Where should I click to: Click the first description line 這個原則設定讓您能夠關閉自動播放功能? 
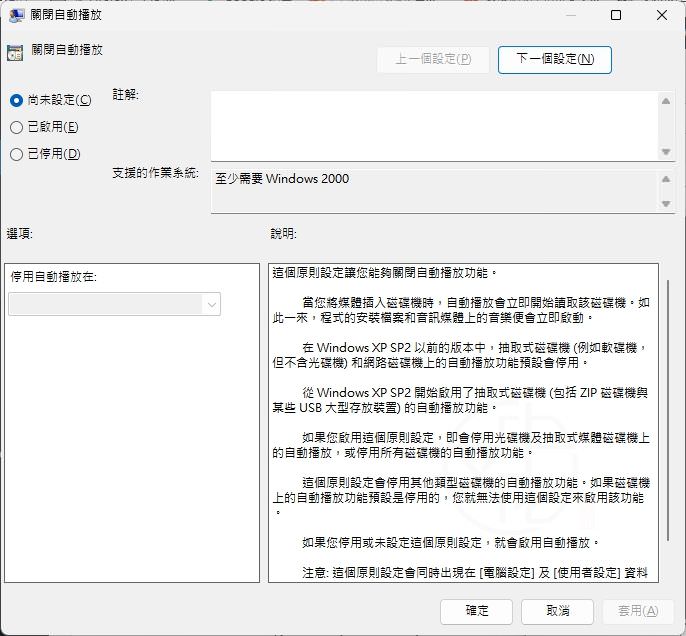coord(385,273)
